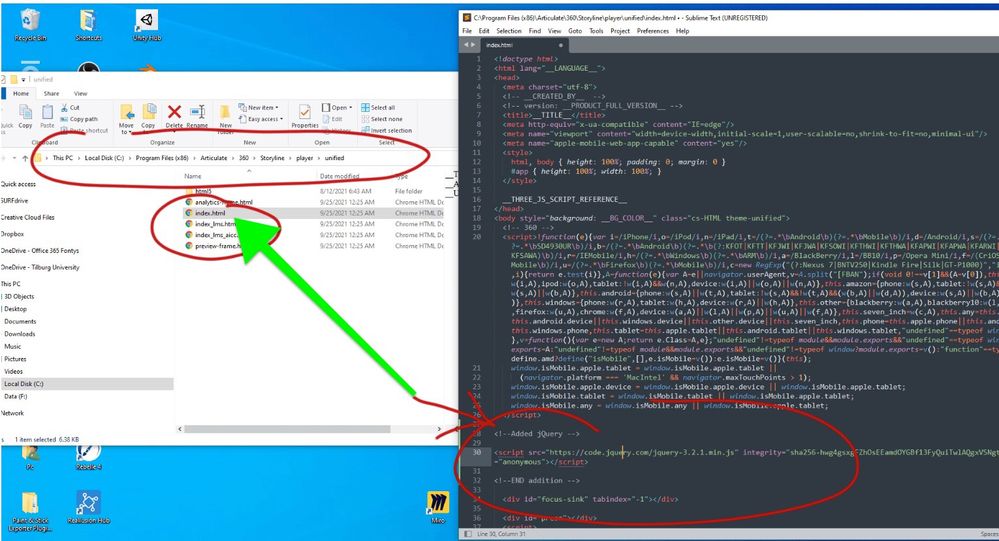Switch to the Home ribbon tab
Screen dimensions: 999x541
[x=21, y=94]
